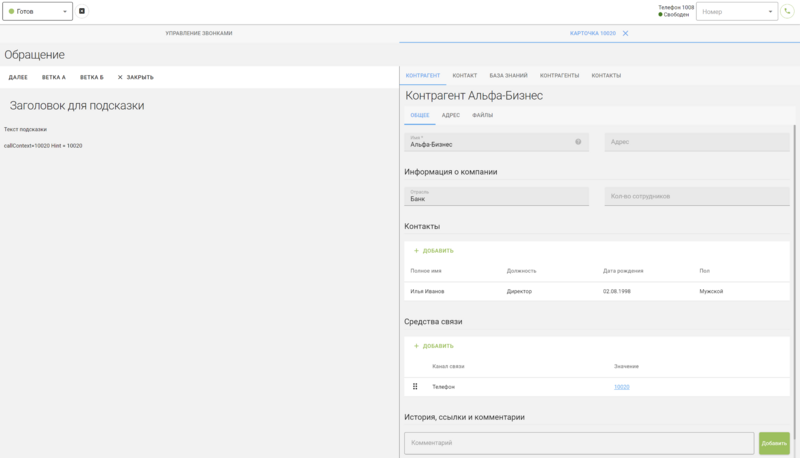This screenshot has height=458, width=800.
Task: Open the Файлы sub-tab
Action: click(482, 116)
